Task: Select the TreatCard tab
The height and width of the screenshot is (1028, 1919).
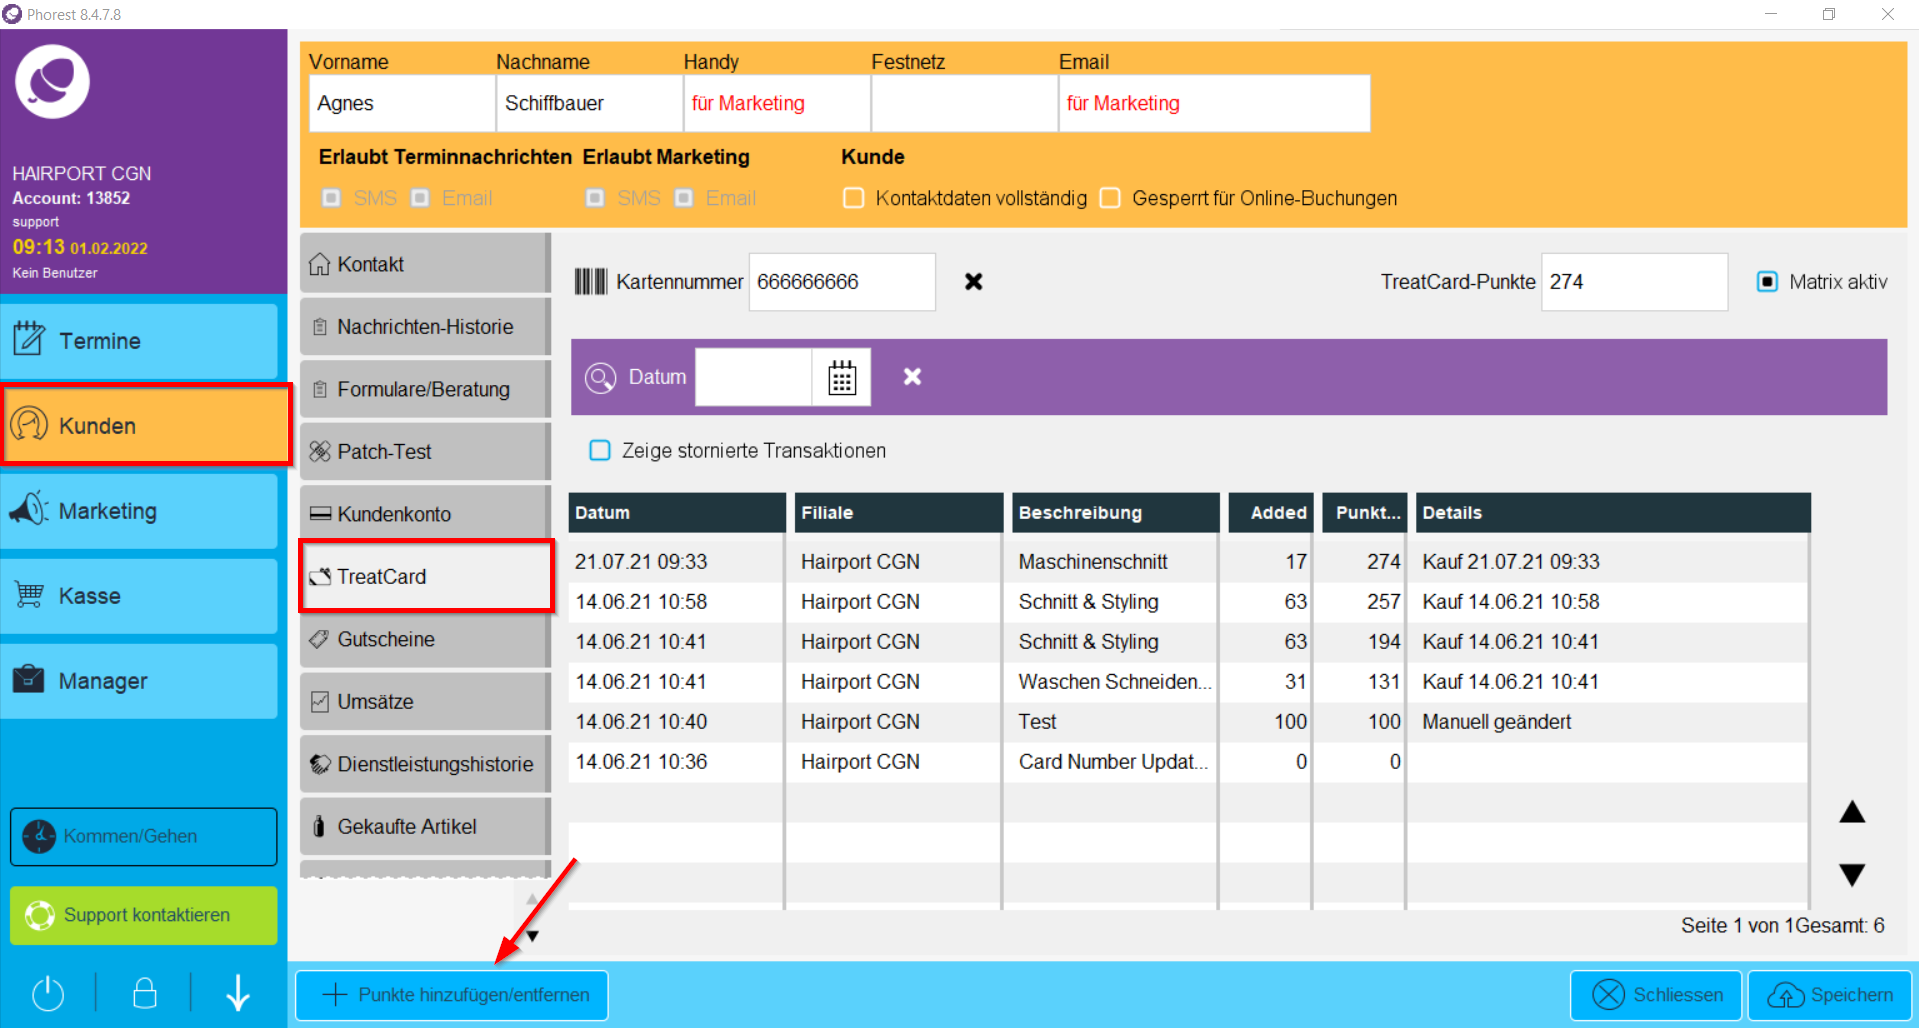Action: tap(426, 576)
